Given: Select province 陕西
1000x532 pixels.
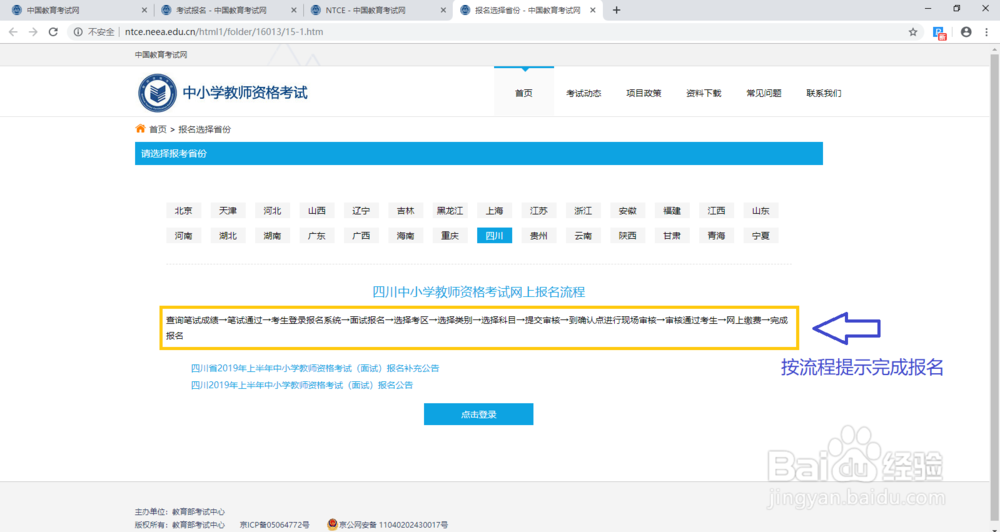Looking at the screenshot, I should 628,235.
